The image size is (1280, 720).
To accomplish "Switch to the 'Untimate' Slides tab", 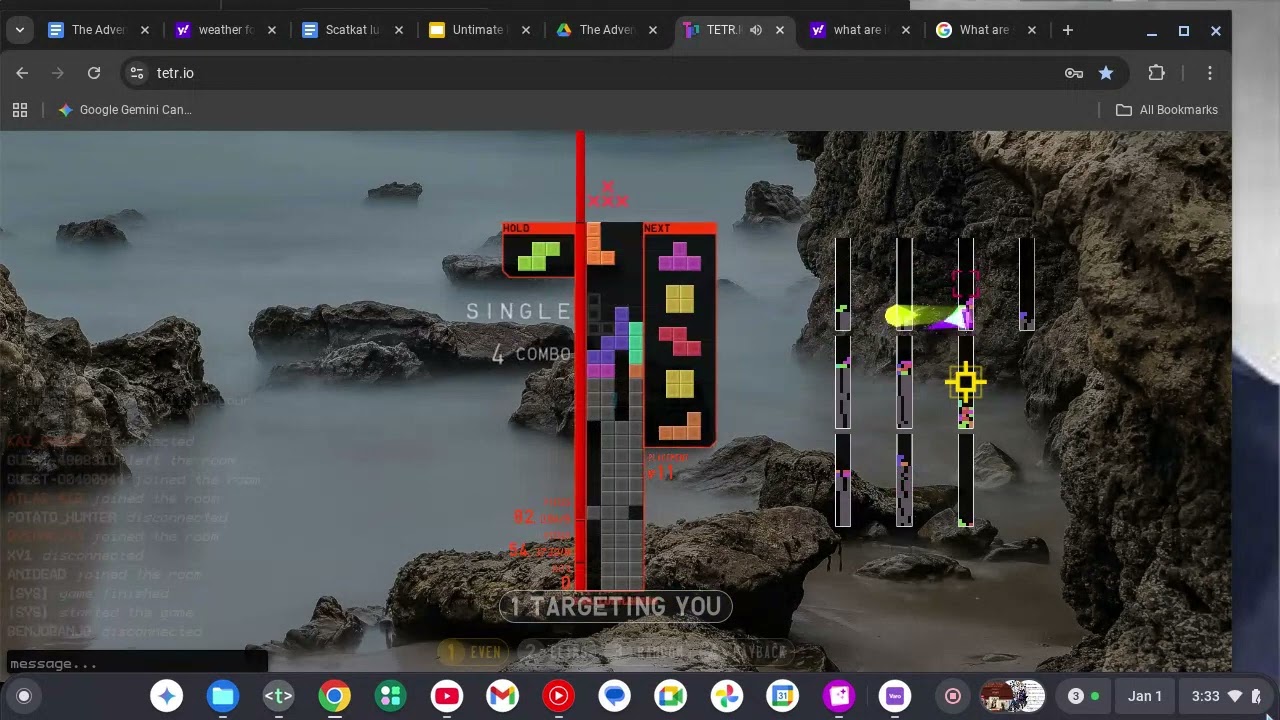I will [x=480, y=30].
